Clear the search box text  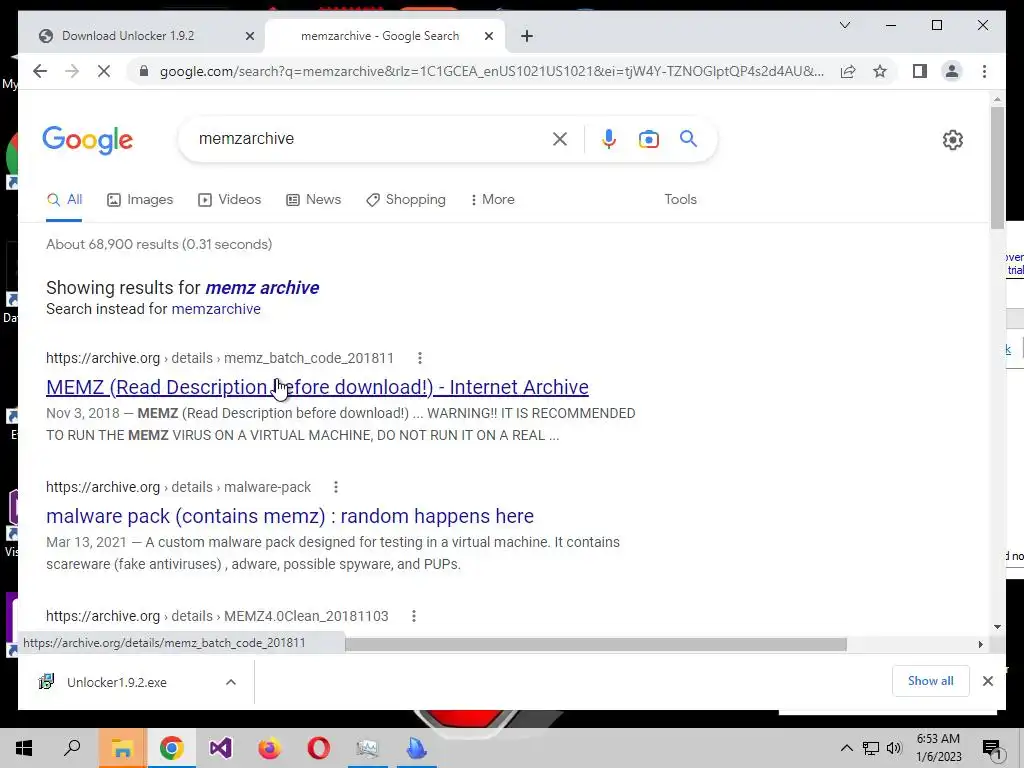pos(560,139)
